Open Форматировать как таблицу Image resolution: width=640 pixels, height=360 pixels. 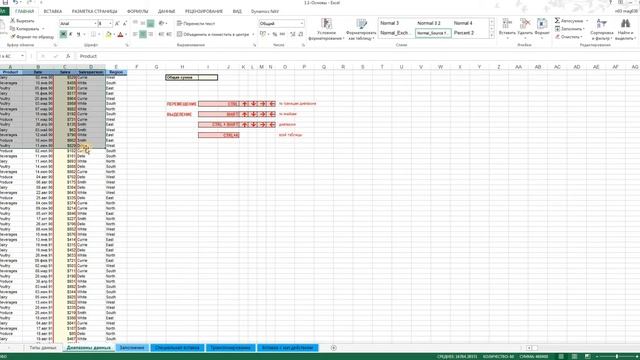(361, 29)
